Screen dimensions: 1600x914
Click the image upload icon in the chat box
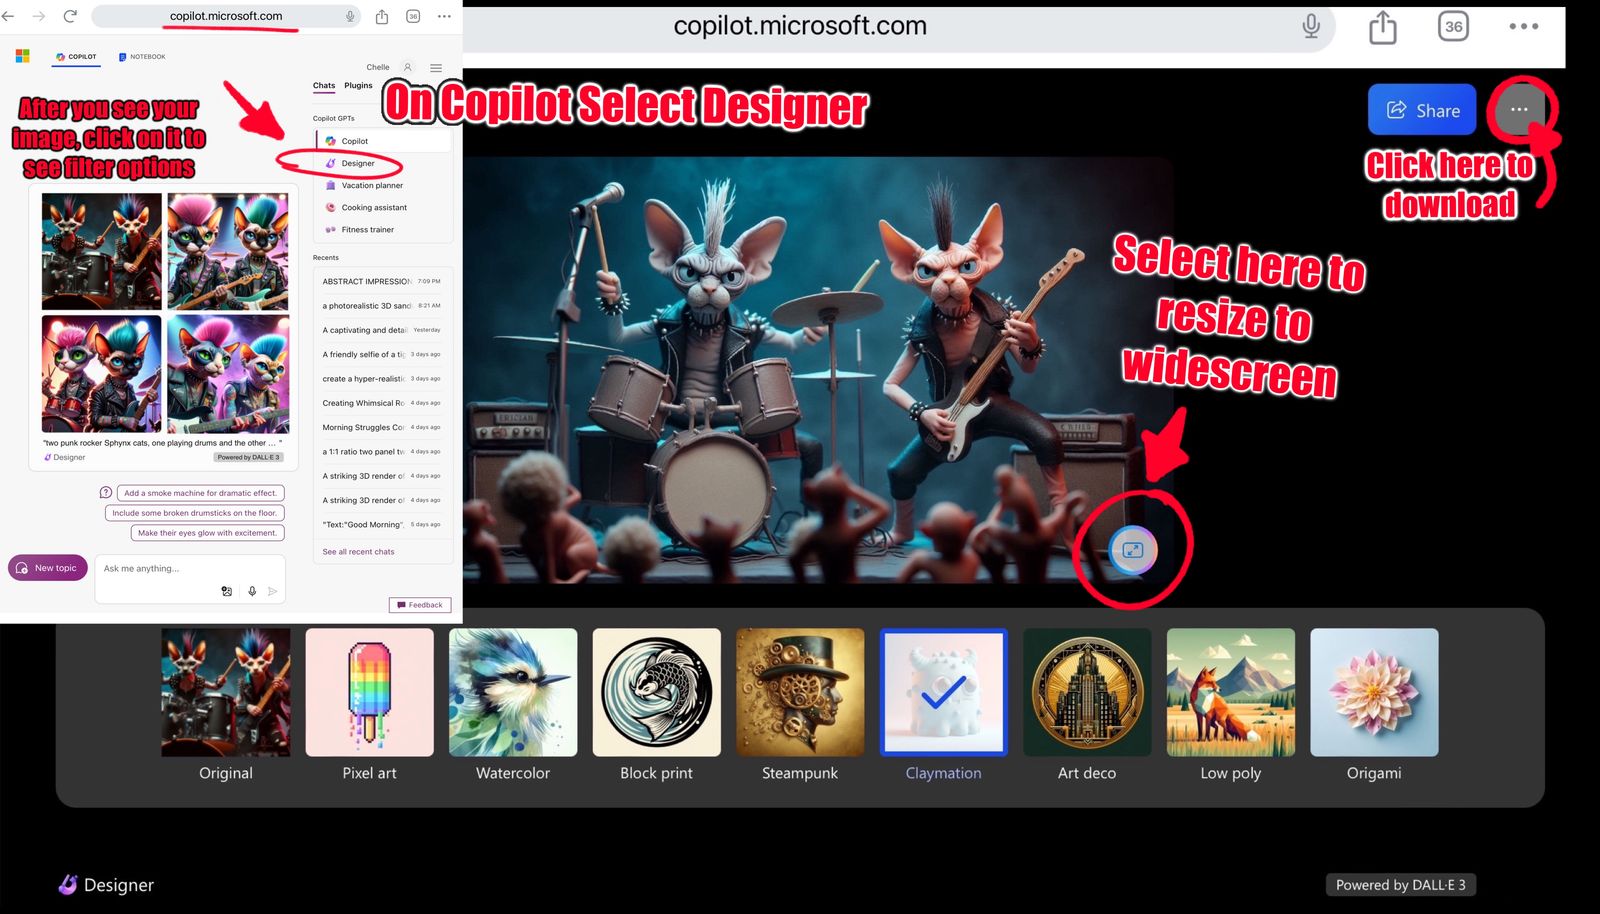pos(227,591)
